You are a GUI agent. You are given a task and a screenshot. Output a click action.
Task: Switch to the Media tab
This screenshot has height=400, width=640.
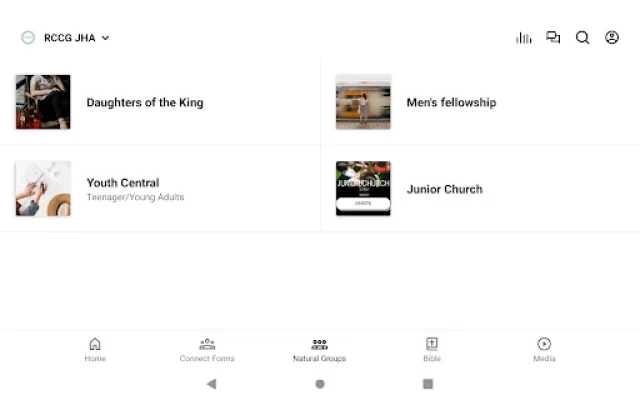544,349
